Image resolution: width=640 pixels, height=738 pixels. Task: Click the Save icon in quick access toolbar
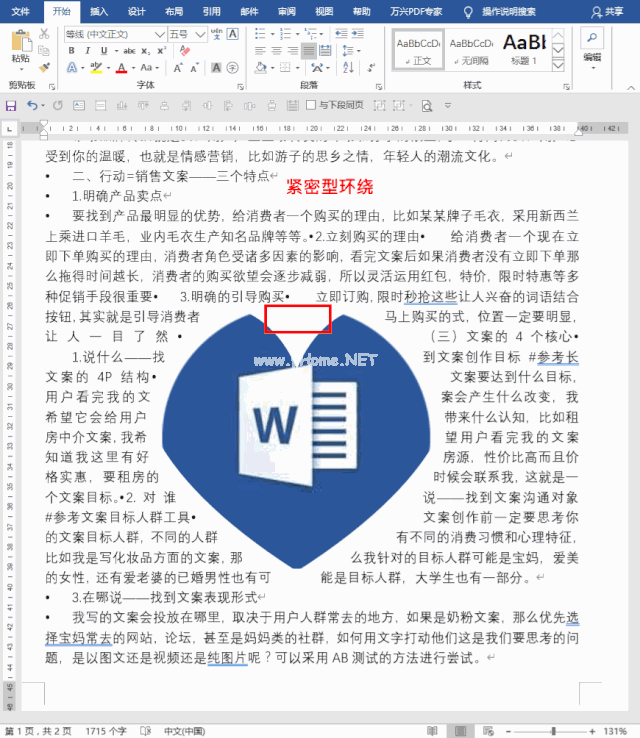point(11,105)
